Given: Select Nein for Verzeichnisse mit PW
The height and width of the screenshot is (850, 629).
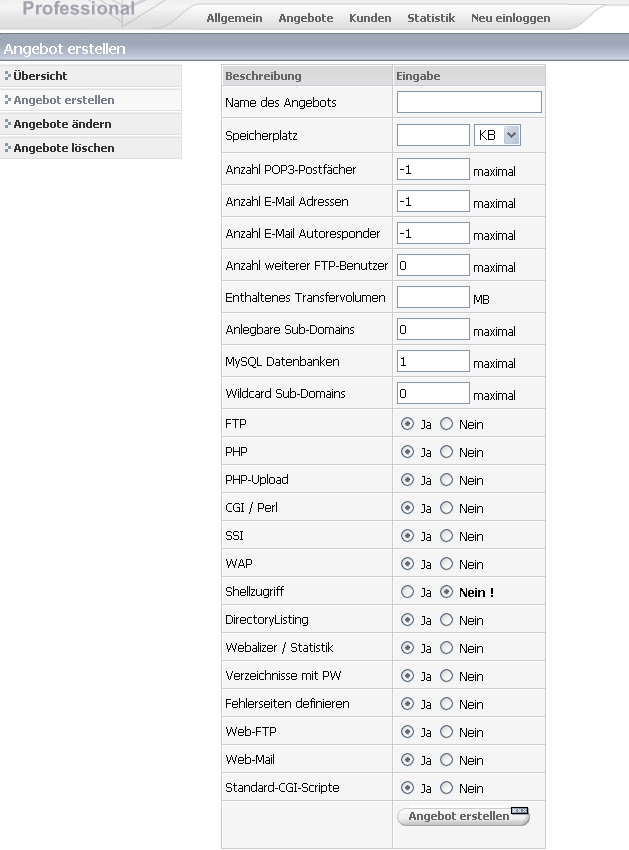Looking at the screenshot, I should tap(446, 676).
